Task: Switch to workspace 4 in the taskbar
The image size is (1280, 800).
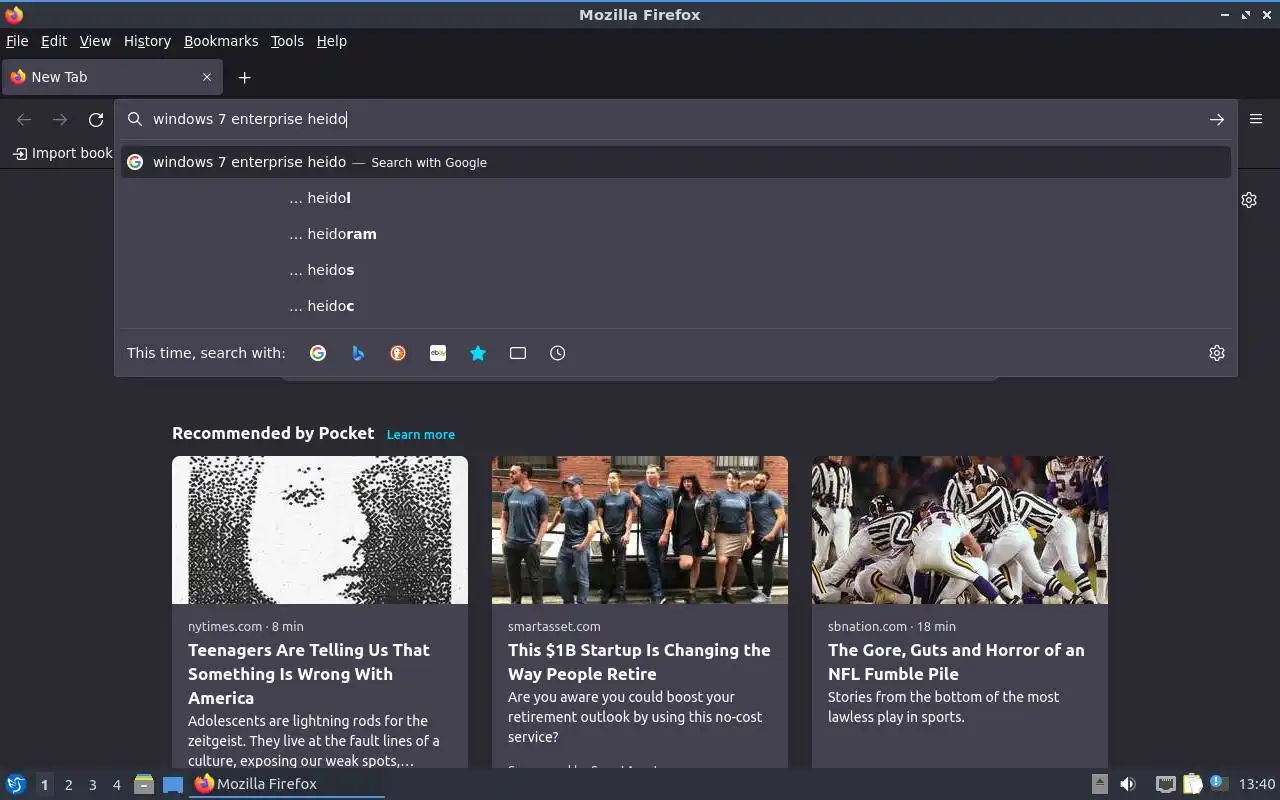Action: 116,785
